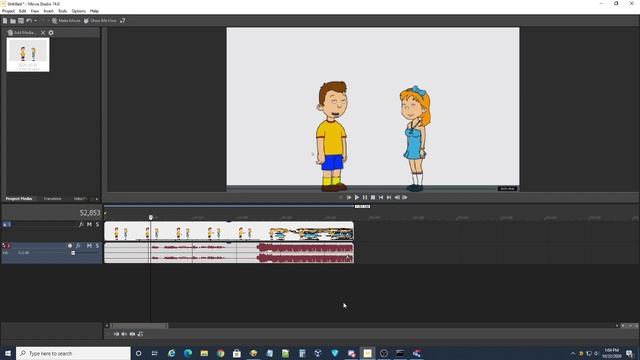
Task: Select the video track header number
Action: (x=7, y=224)
